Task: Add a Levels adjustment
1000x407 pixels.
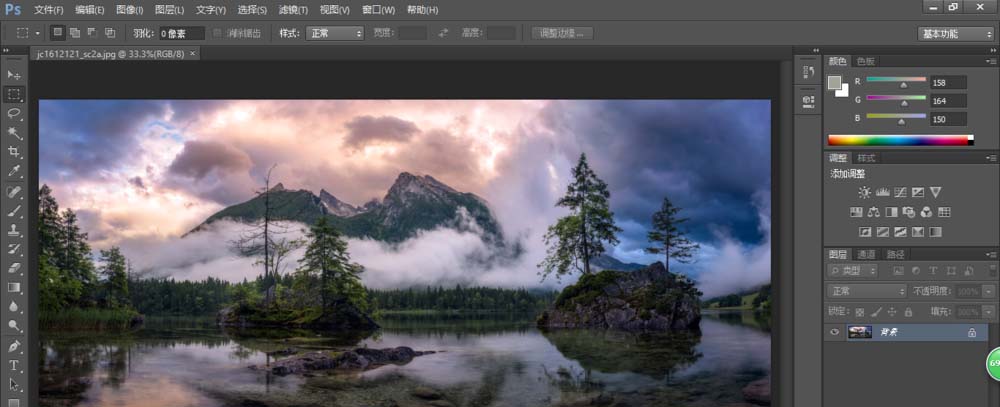Action: (x=883, y=192)
